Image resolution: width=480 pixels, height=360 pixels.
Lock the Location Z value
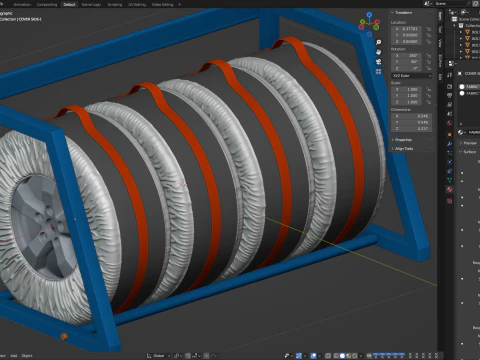[428, 41]
